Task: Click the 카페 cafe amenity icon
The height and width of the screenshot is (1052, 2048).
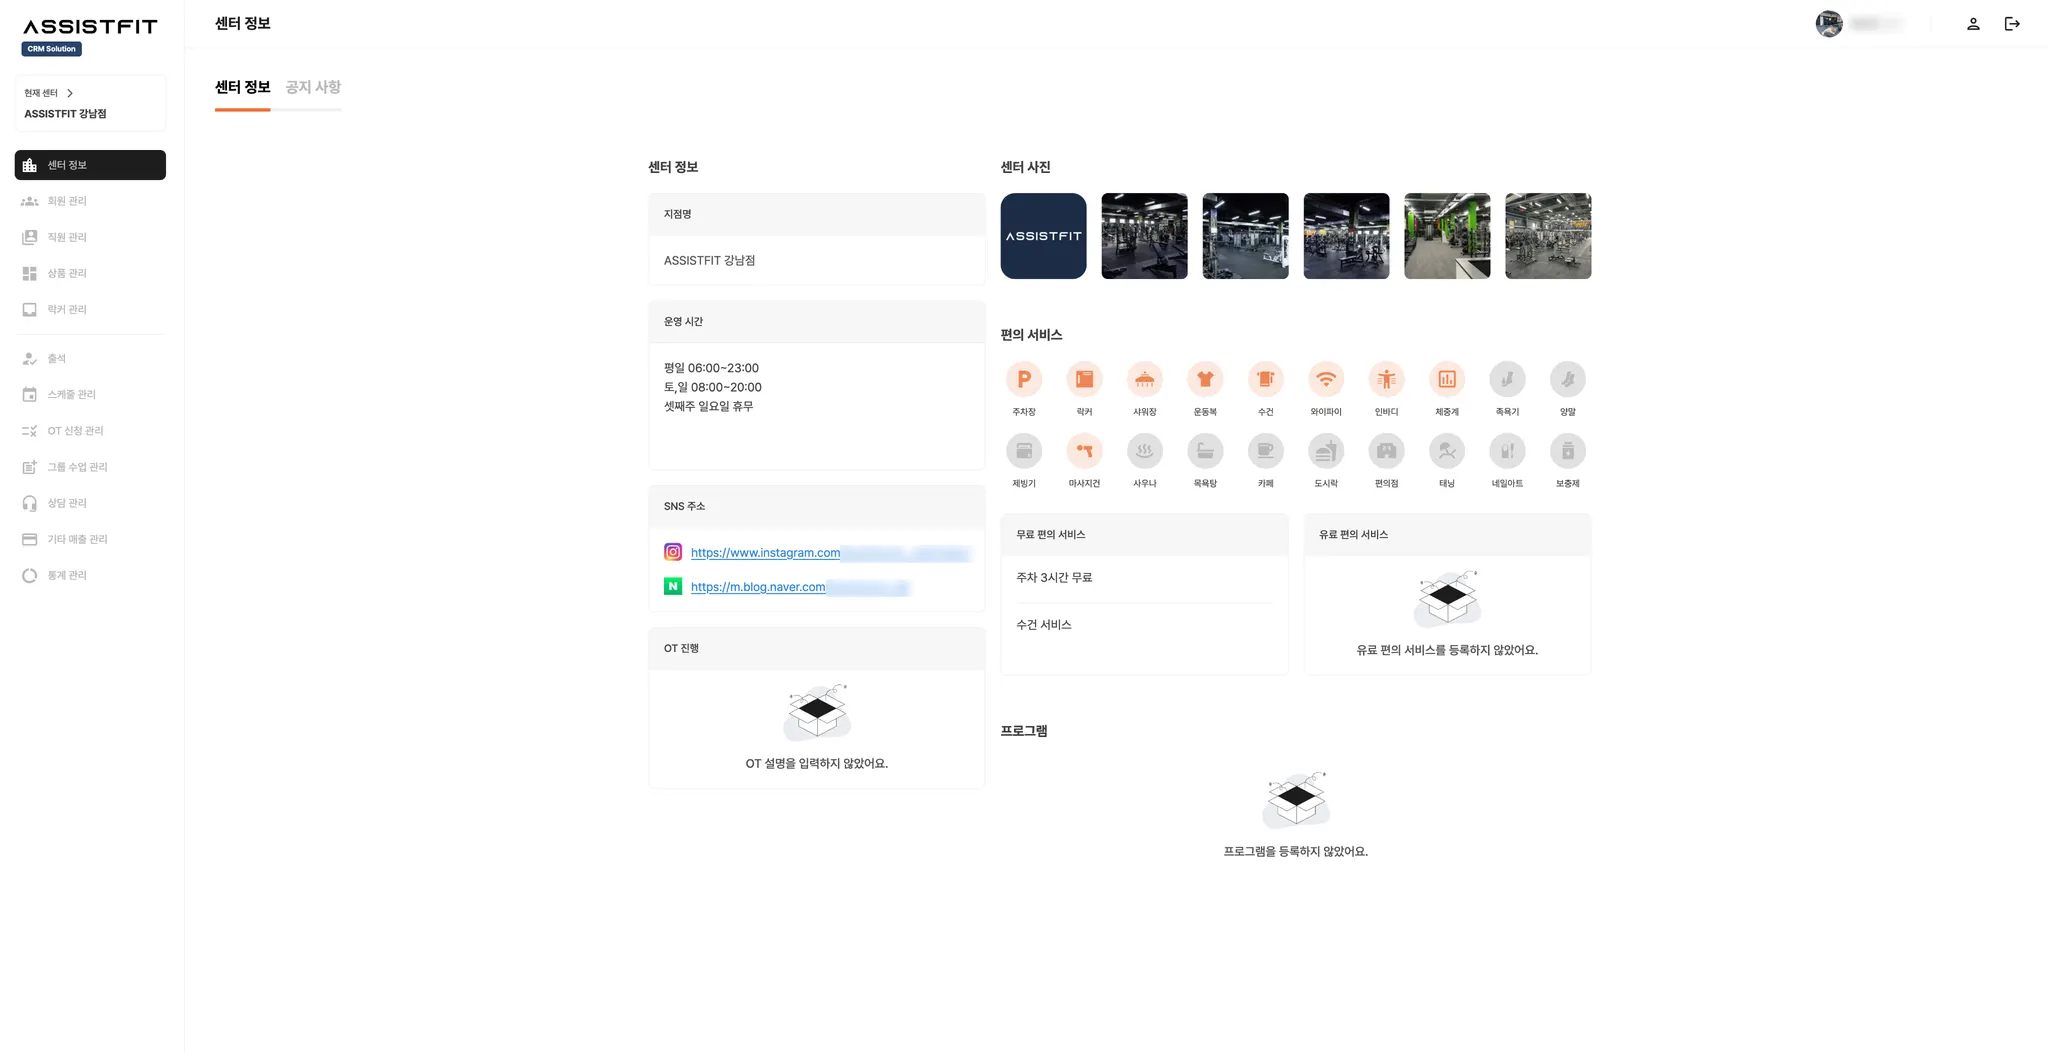Action: [x=1265, y=451]
